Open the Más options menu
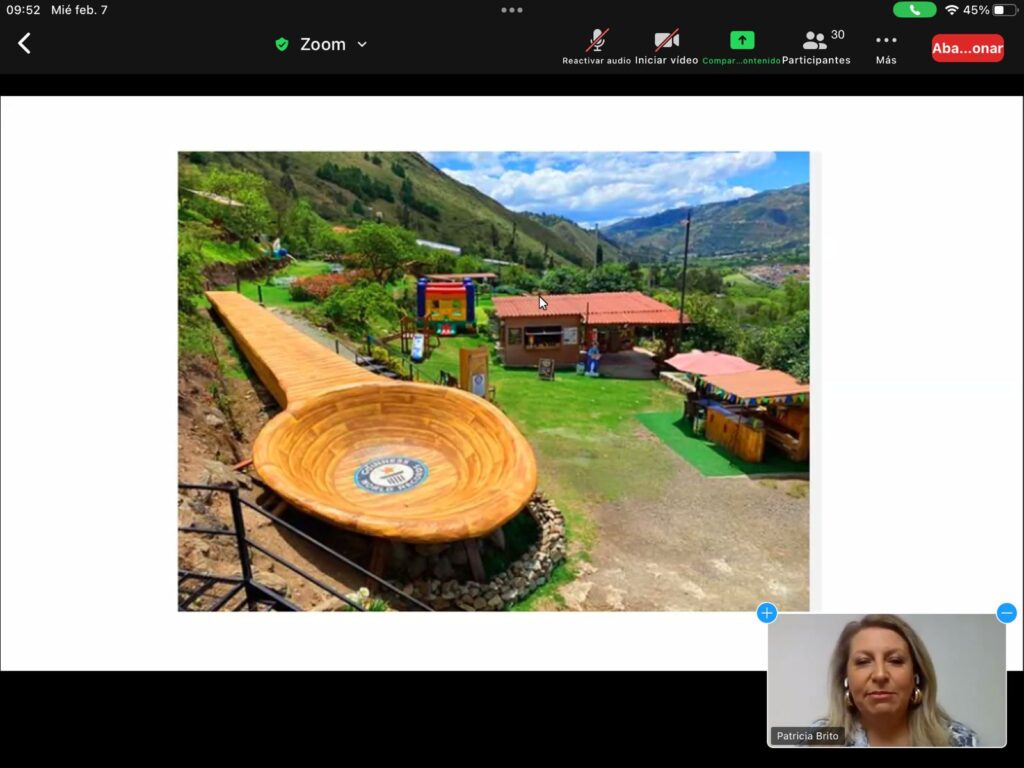 click(x=886, y=46)
